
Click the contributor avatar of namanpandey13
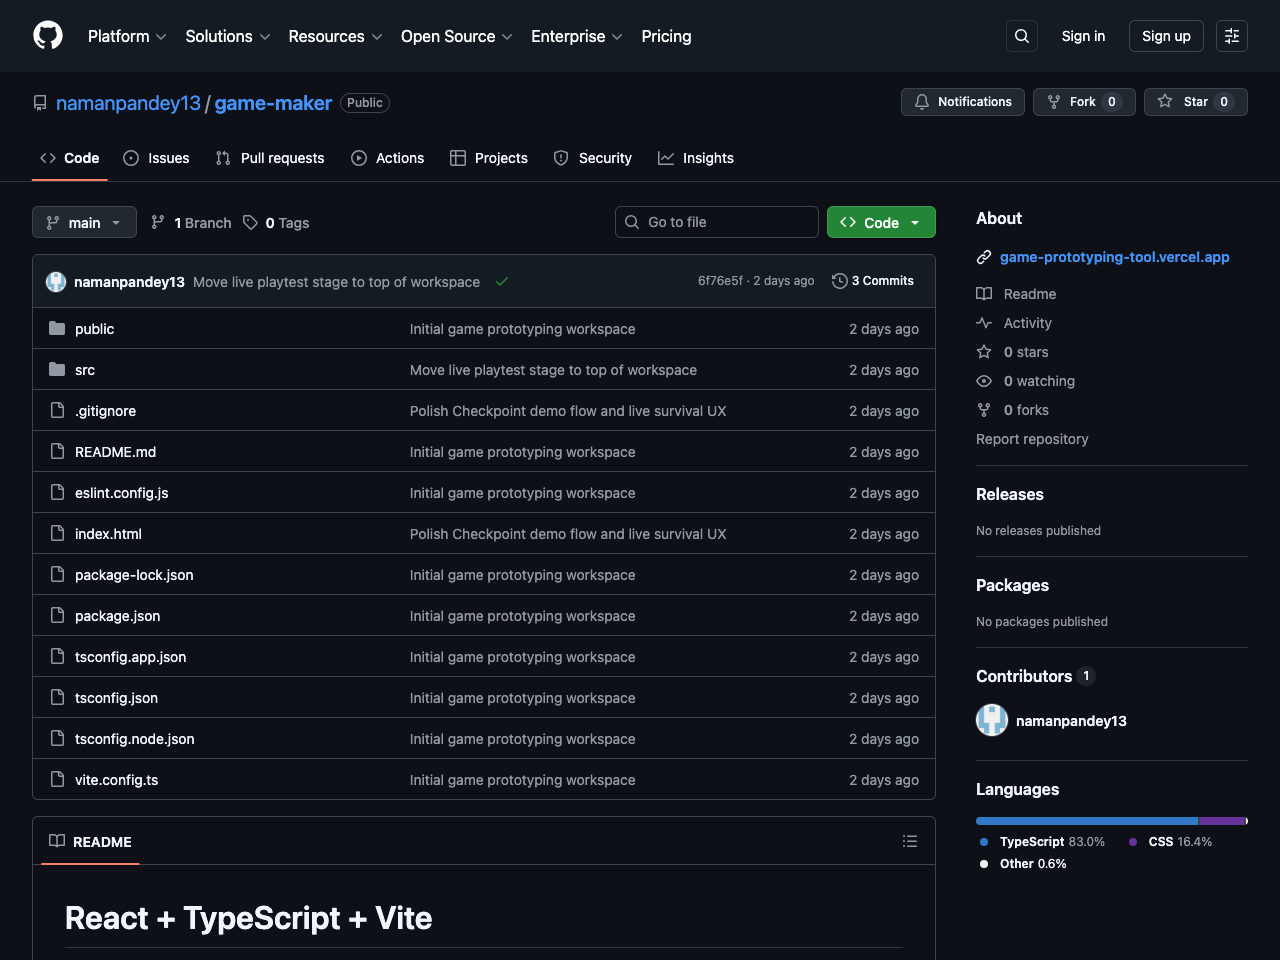[x=992, y=720]
